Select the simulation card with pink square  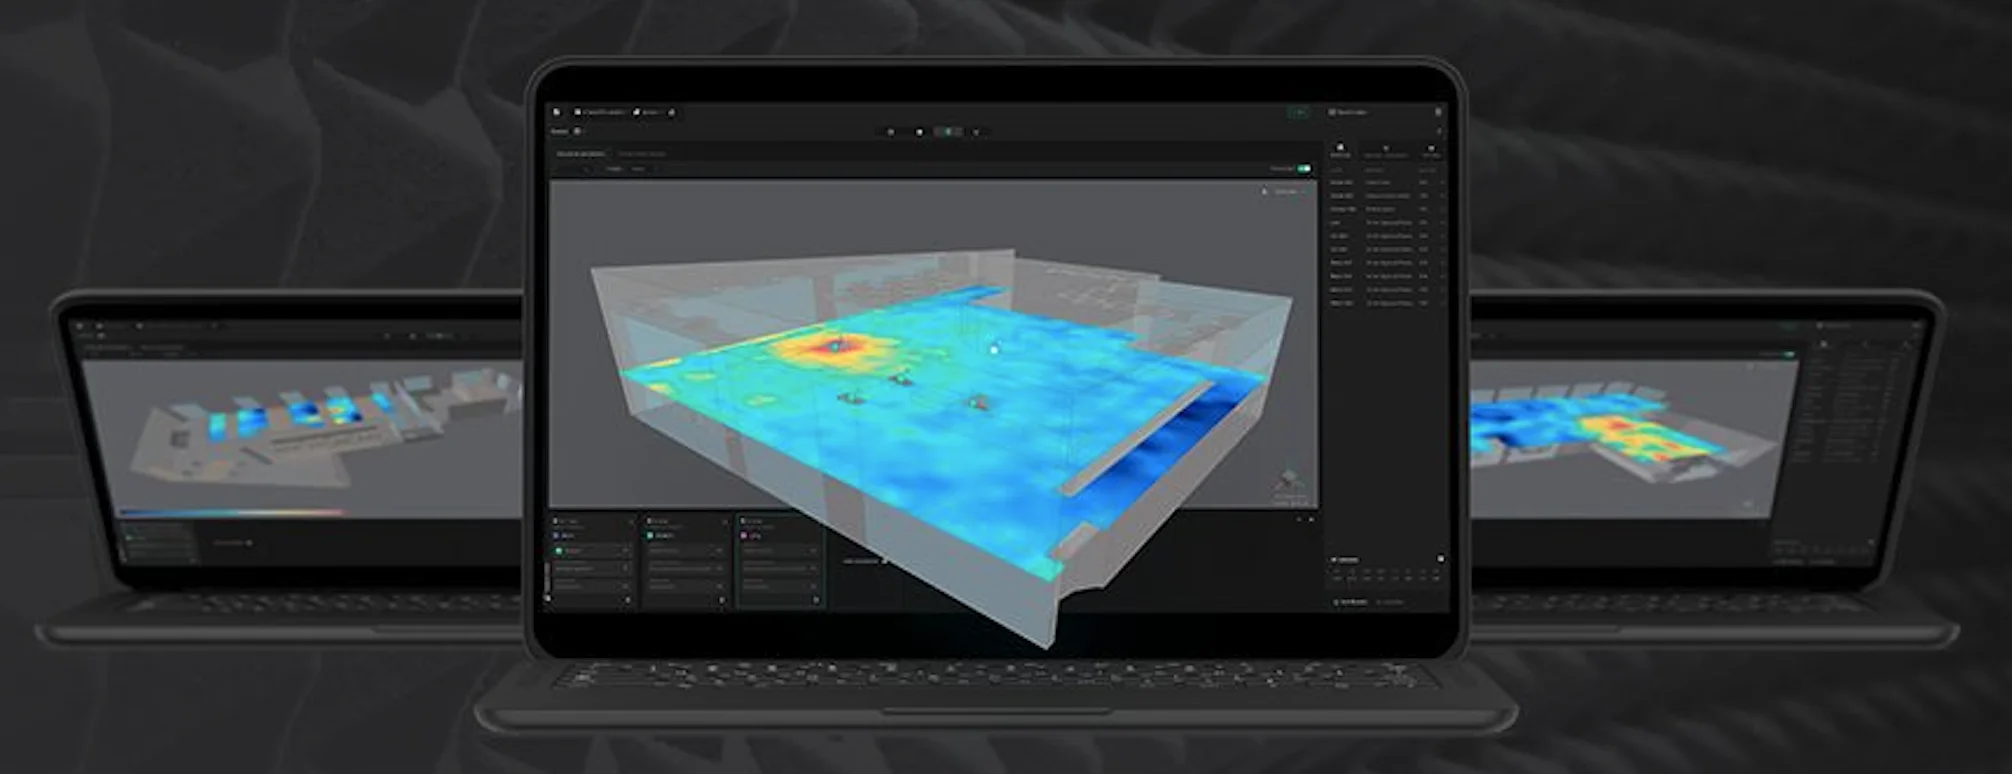pyautogui.click(x=780, y=561)
